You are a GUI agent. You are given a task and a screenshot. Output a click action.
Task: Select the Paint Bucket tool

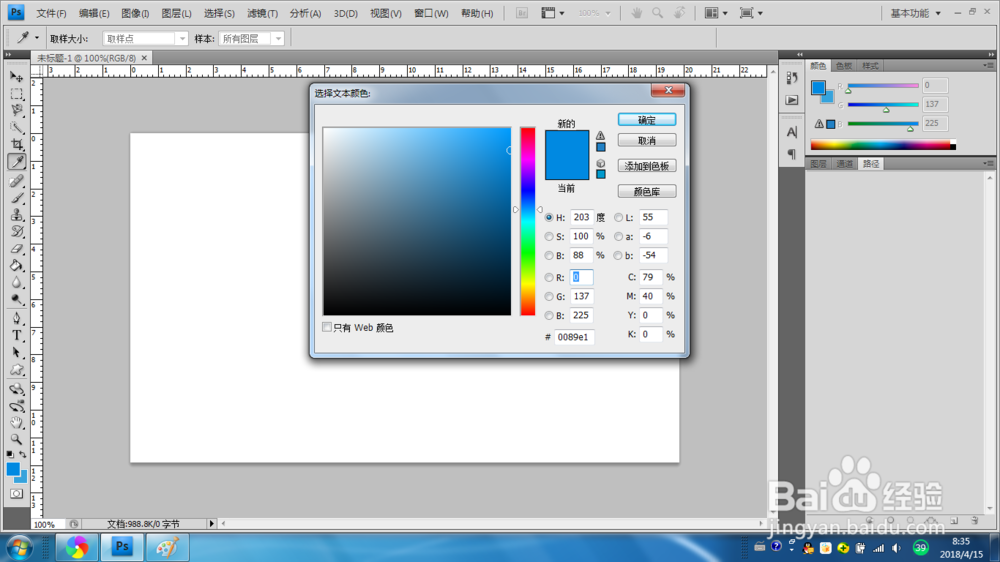pyautogui.click(x=17, y=265)
